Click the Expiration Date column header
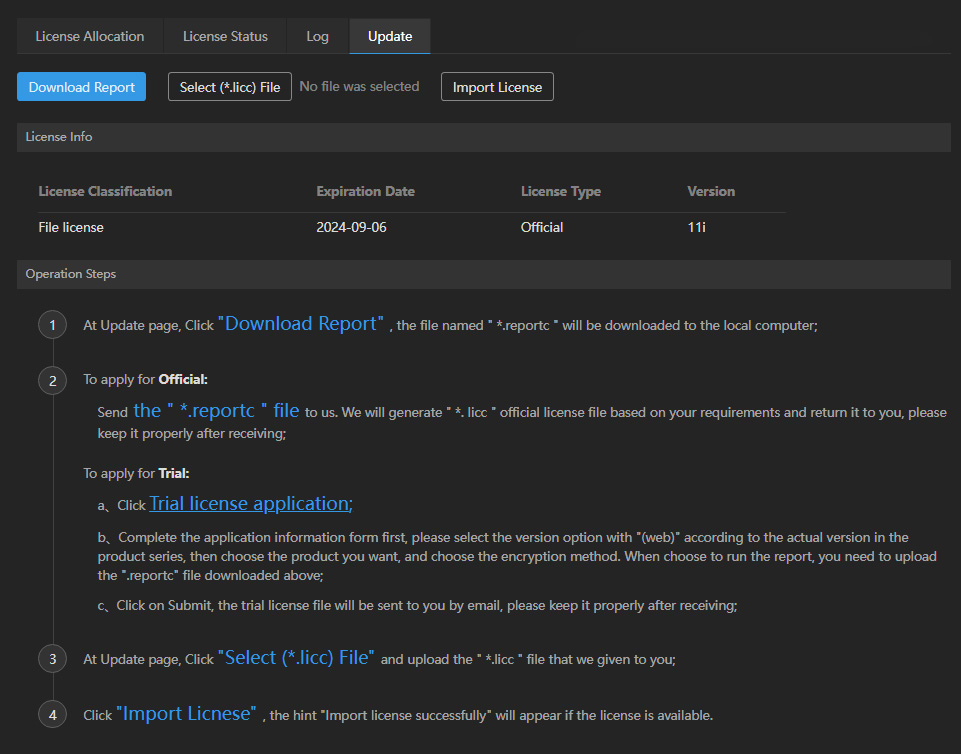 (365, 191)
